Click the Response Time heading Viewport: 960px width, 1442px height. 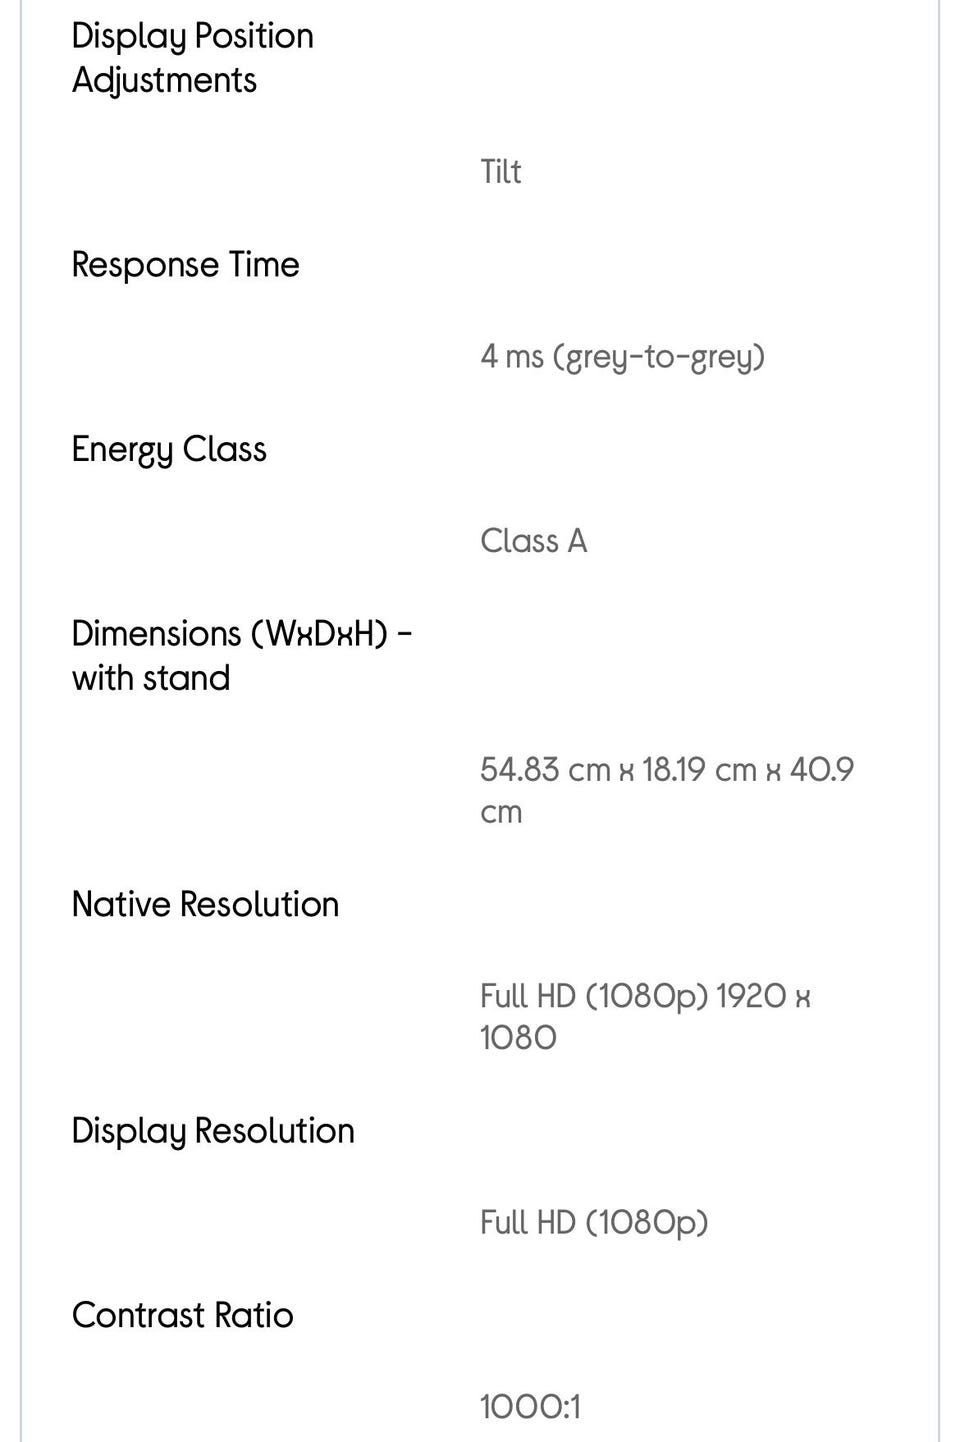185,265
